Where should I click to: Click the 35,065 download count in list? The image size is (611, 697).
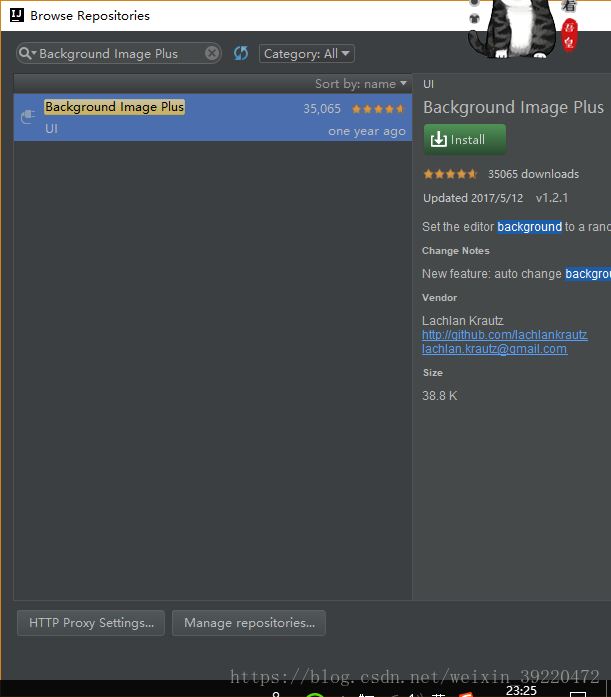pyautogui.click(x=322, y=109)
